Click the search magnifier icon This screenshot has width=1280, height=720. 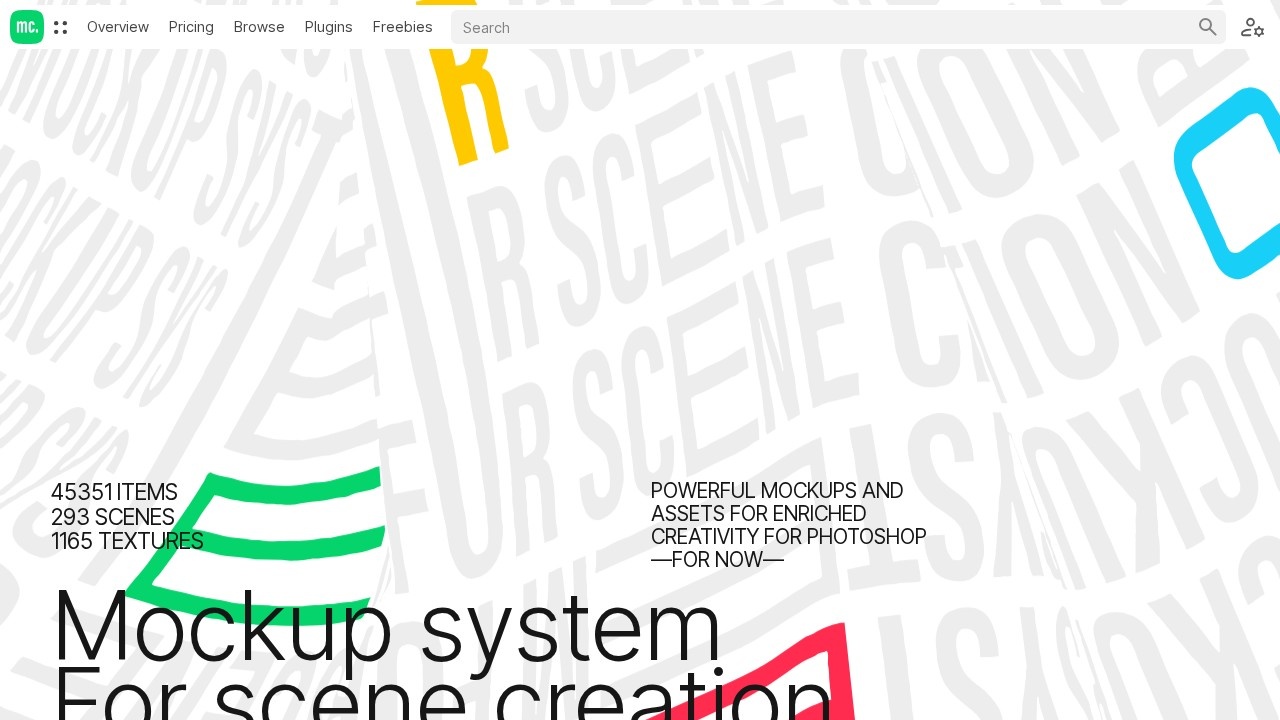[1208, 27]
